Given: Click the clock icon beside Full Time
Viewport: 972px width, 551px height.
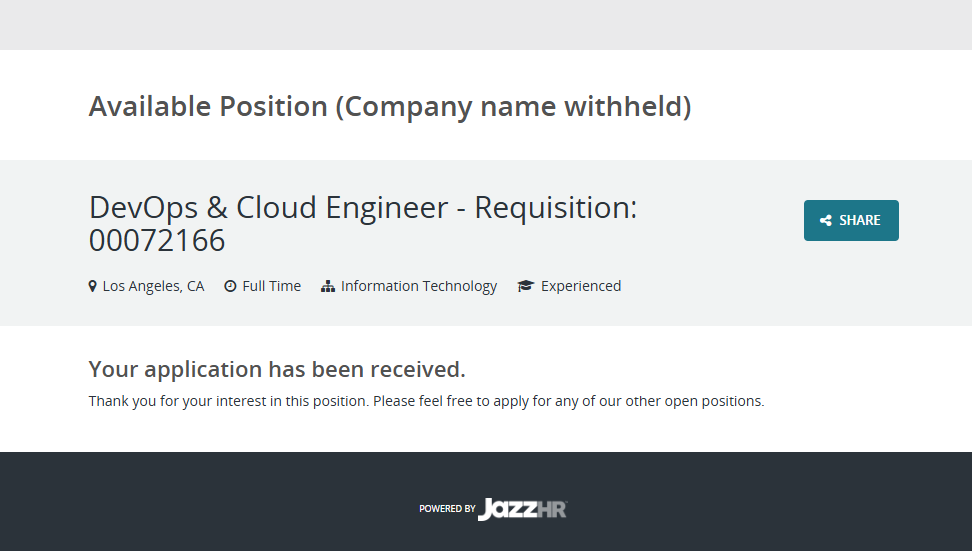Looking at the screenshot, I should [230, 286].
